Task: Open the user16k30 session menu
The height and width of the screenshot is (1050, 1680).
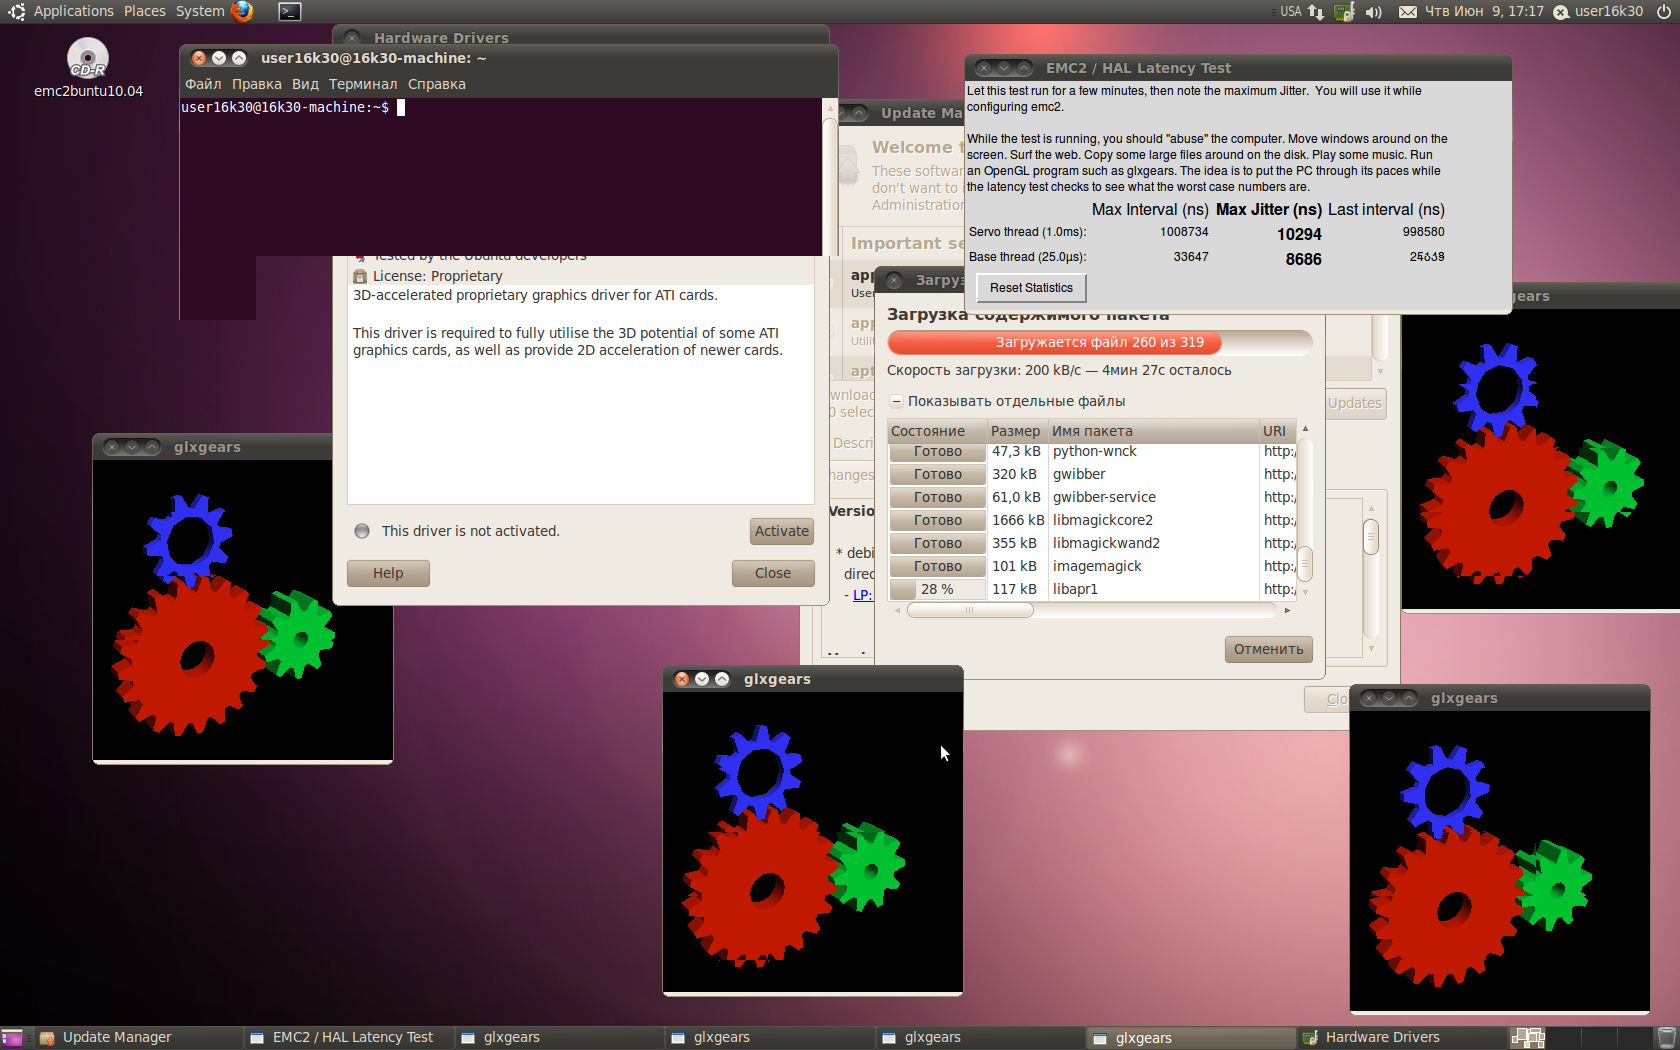Action: 1598,11
